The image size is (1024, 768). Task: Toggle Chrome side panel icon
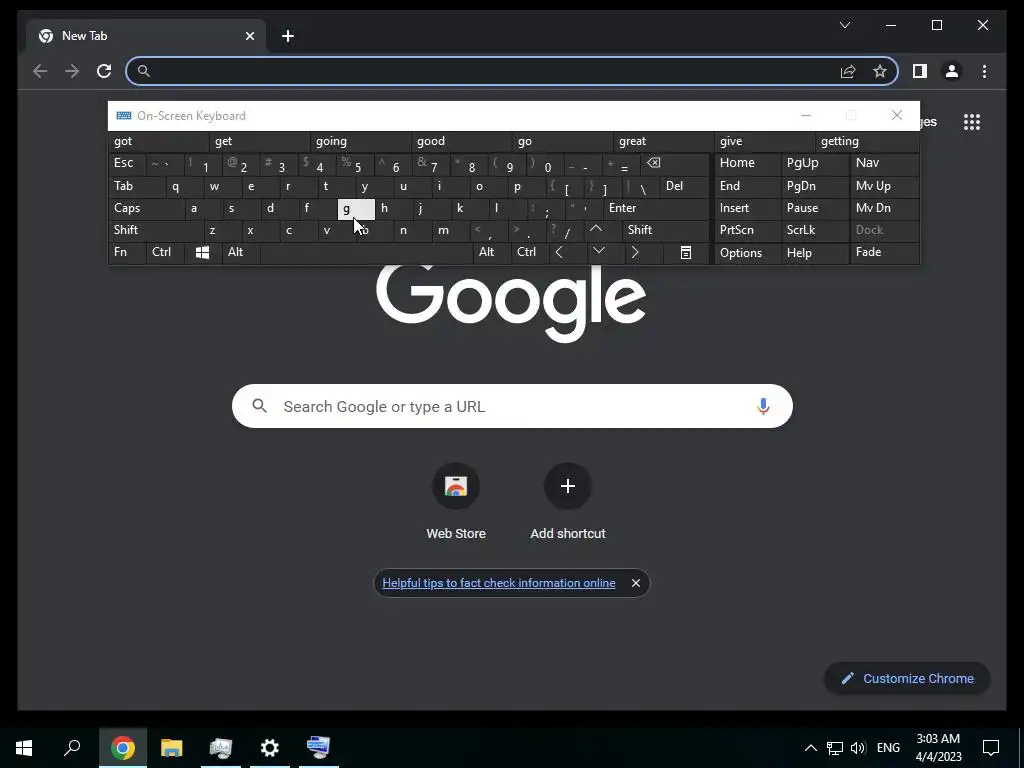point(920,71)
